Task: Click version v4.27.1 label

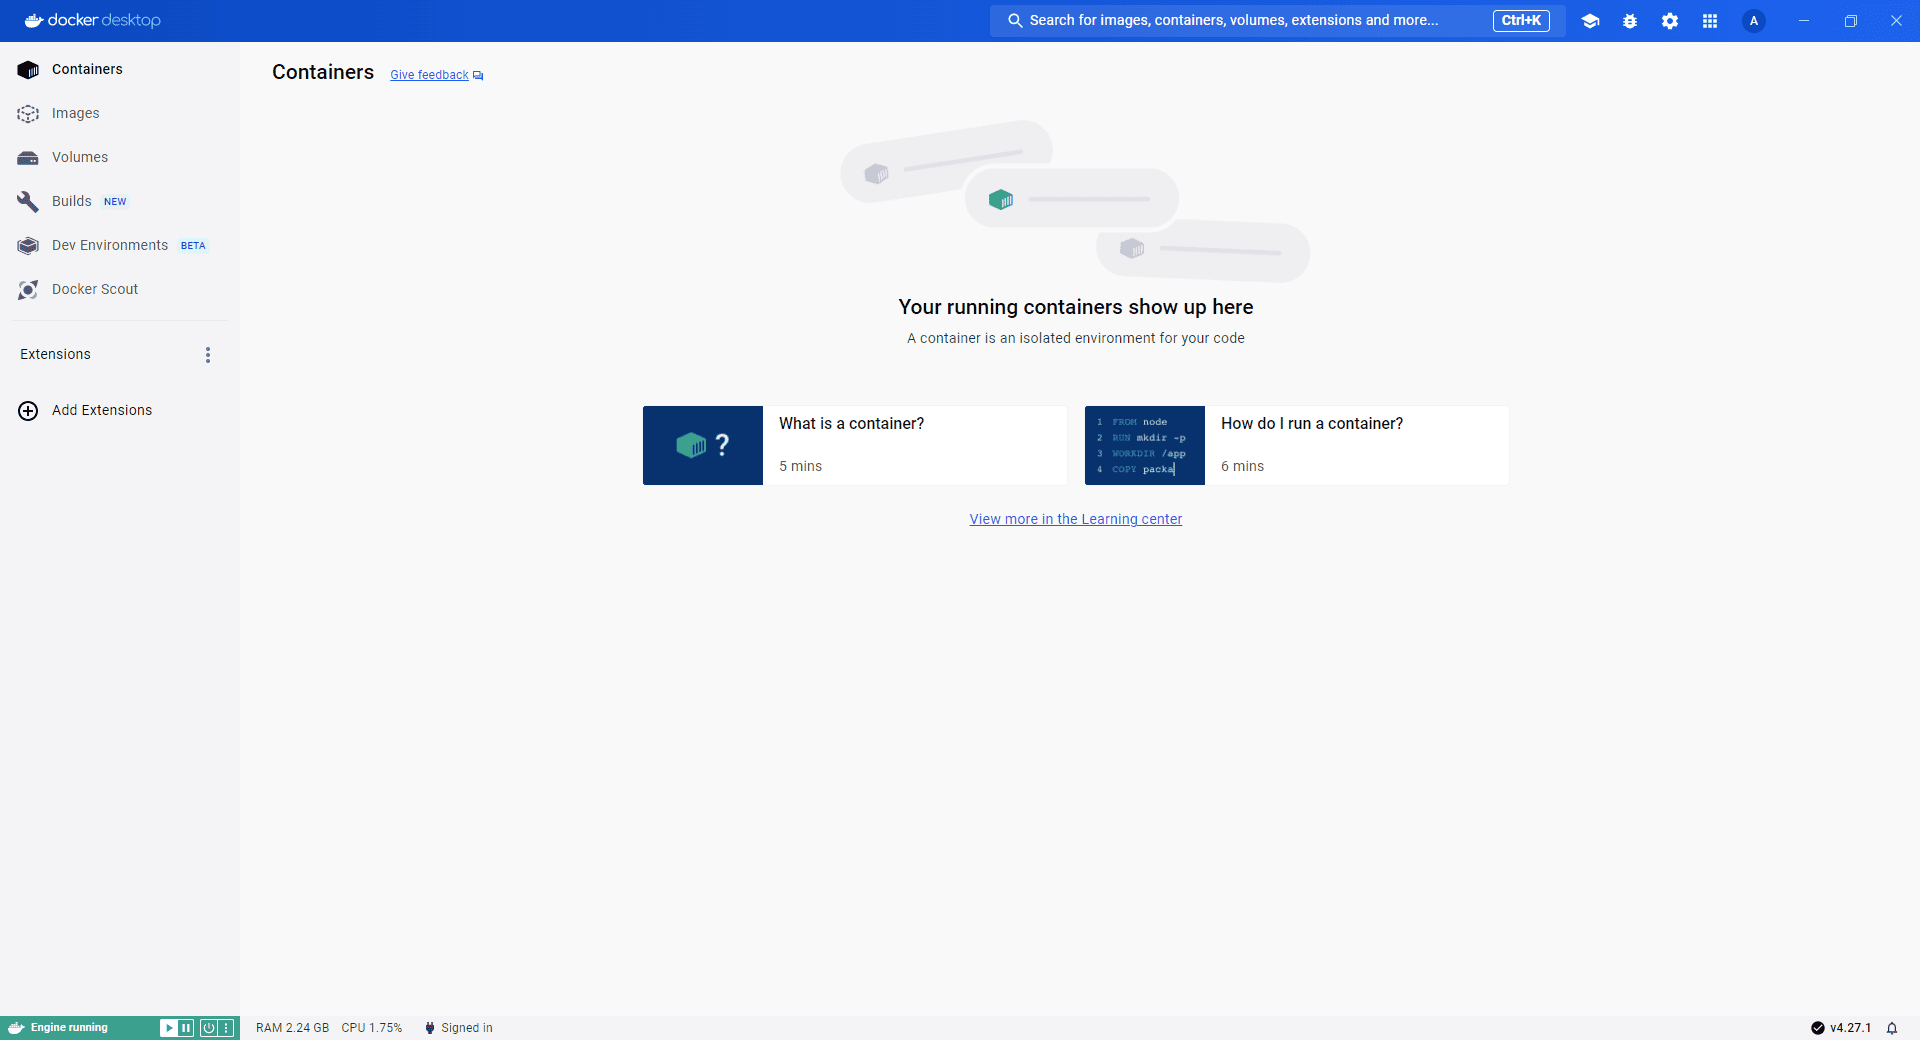Action: [1851, 1028]
